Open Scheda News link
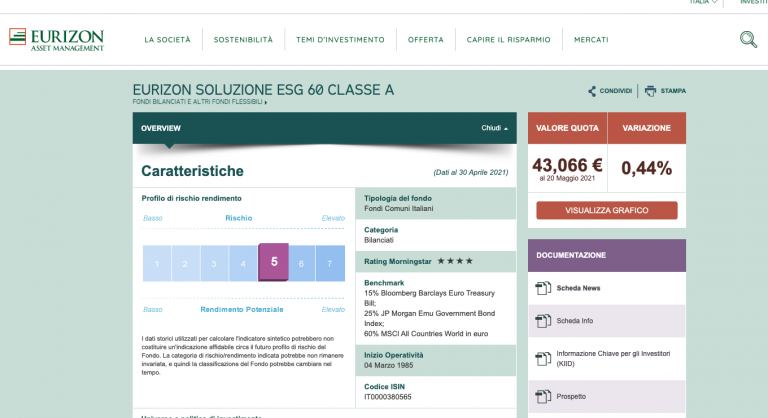The height and width of the screenshot is (418, 768). coord(578,288)
